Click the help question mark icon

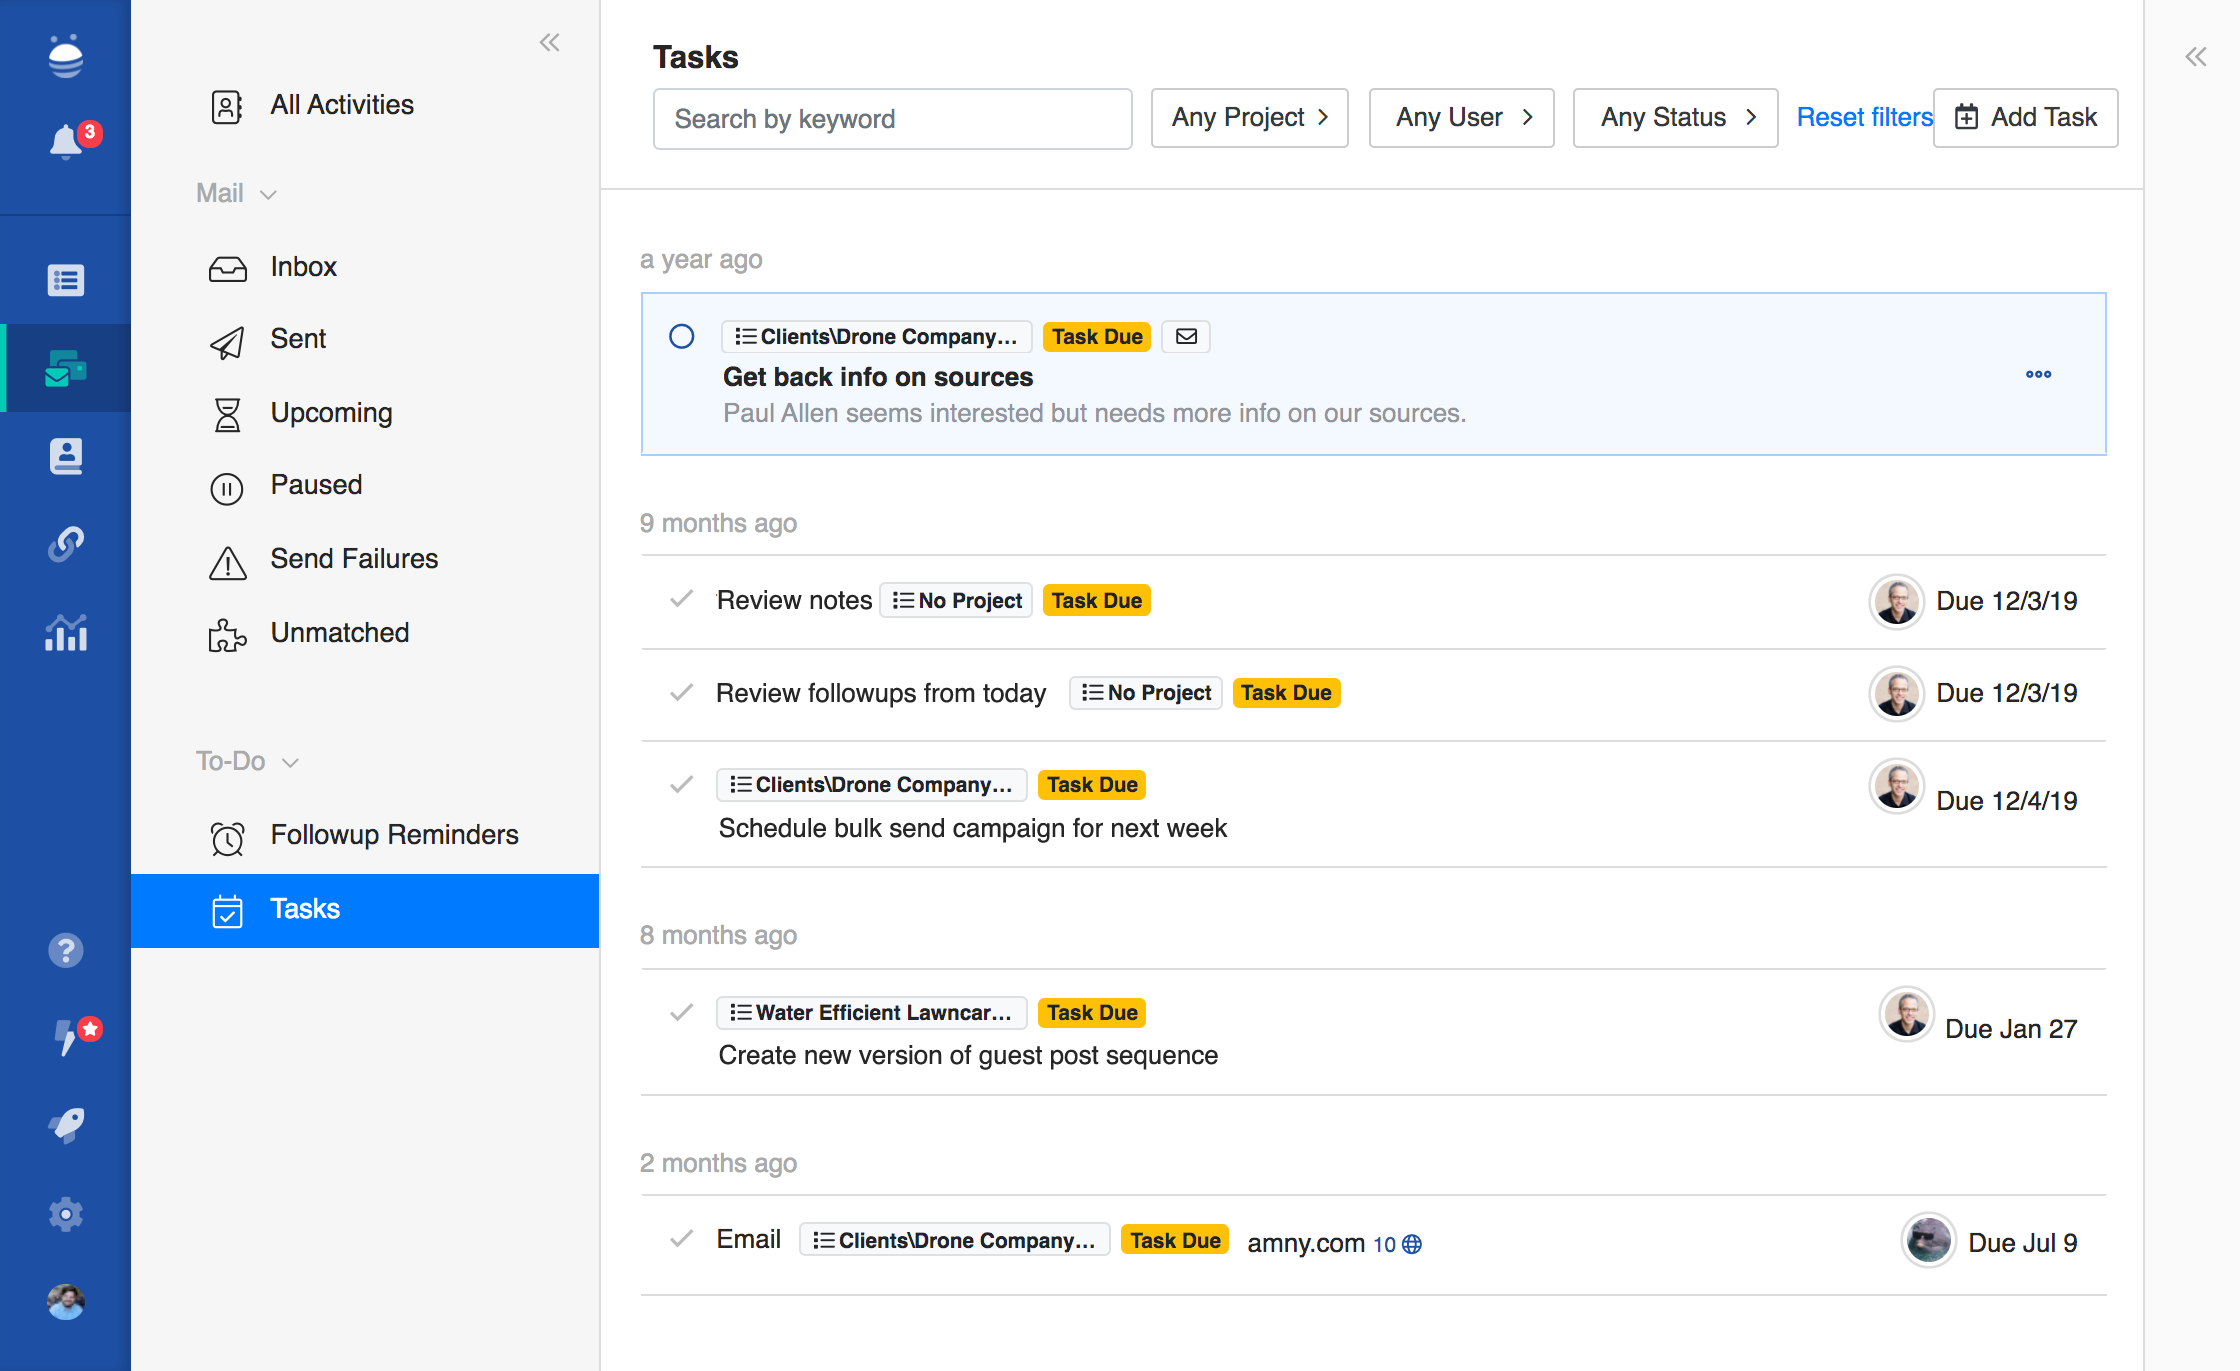tap(66, 950)
